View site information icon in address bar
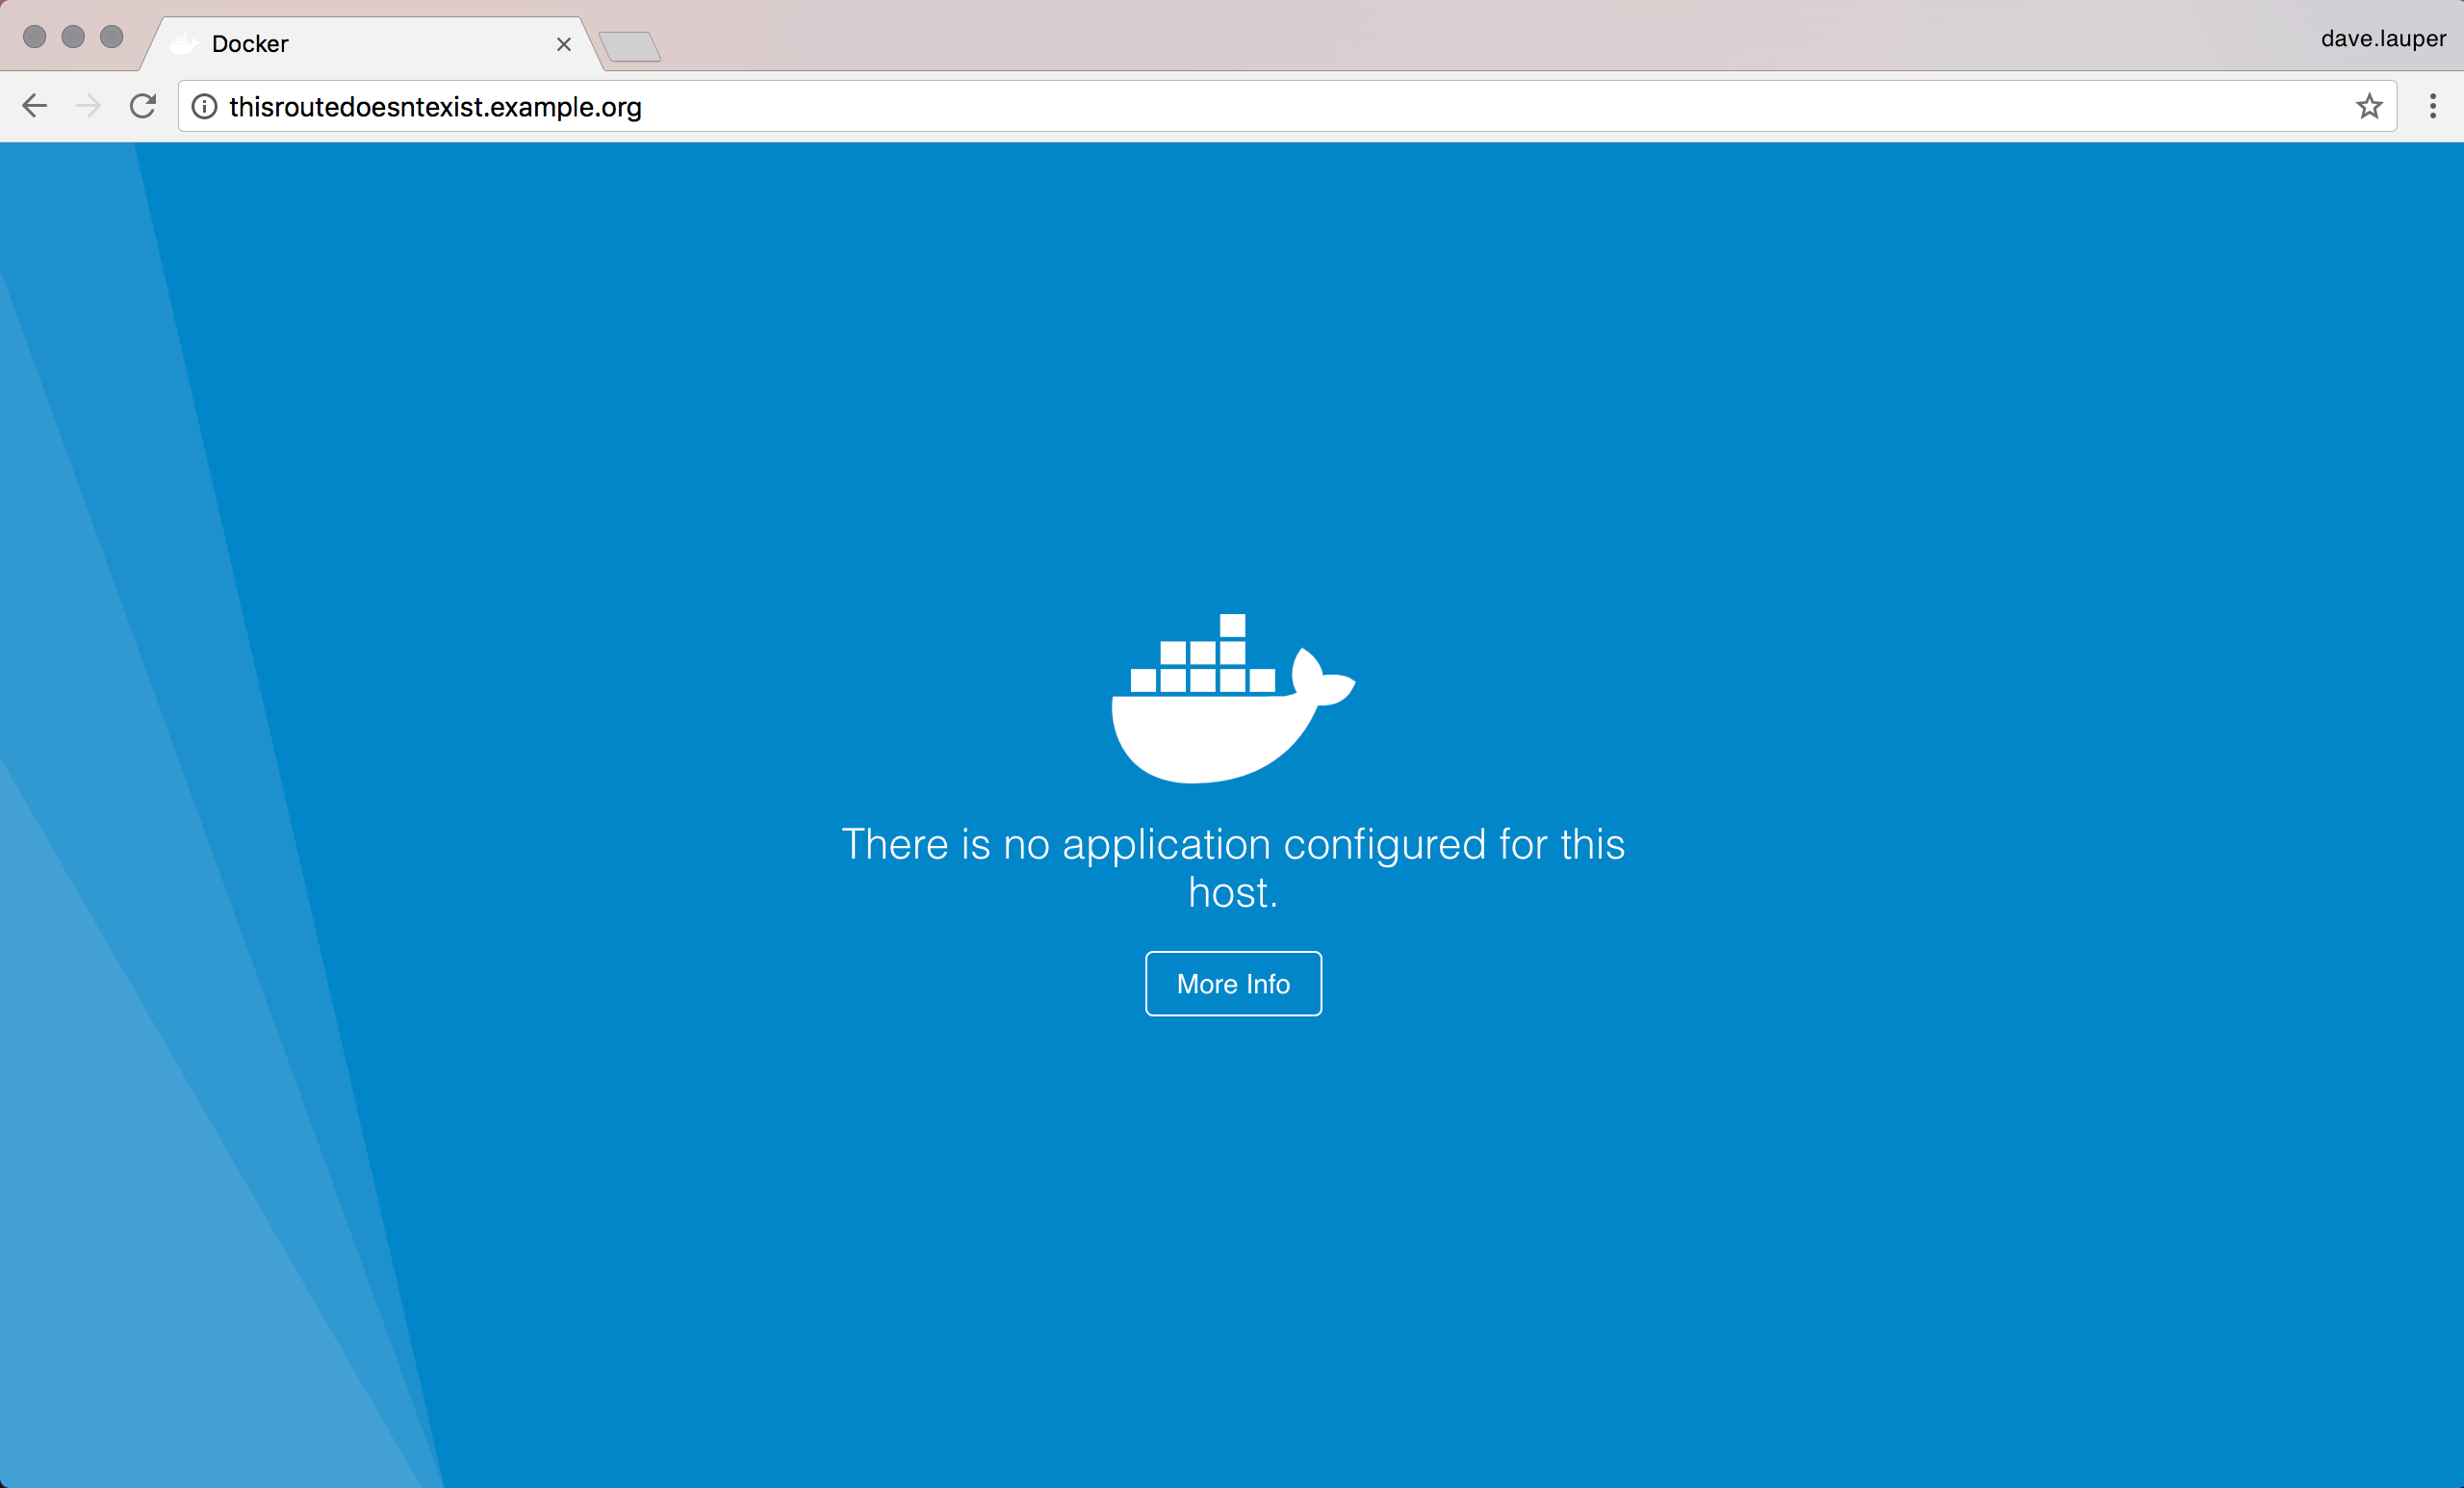2464x1488 pixels. 204,106
